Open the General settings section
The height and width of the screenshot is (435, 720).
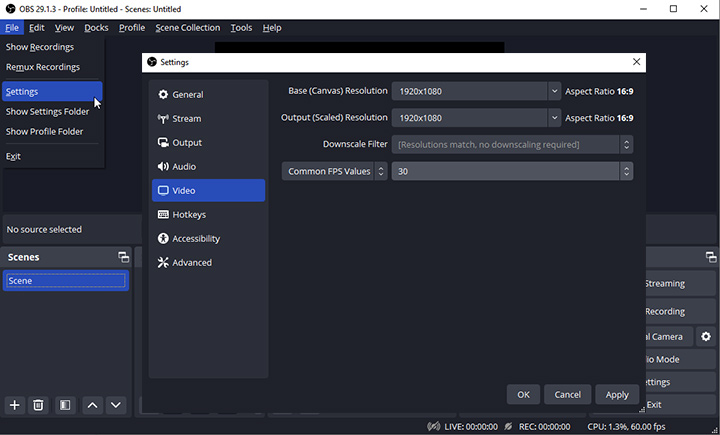(208, 95)
